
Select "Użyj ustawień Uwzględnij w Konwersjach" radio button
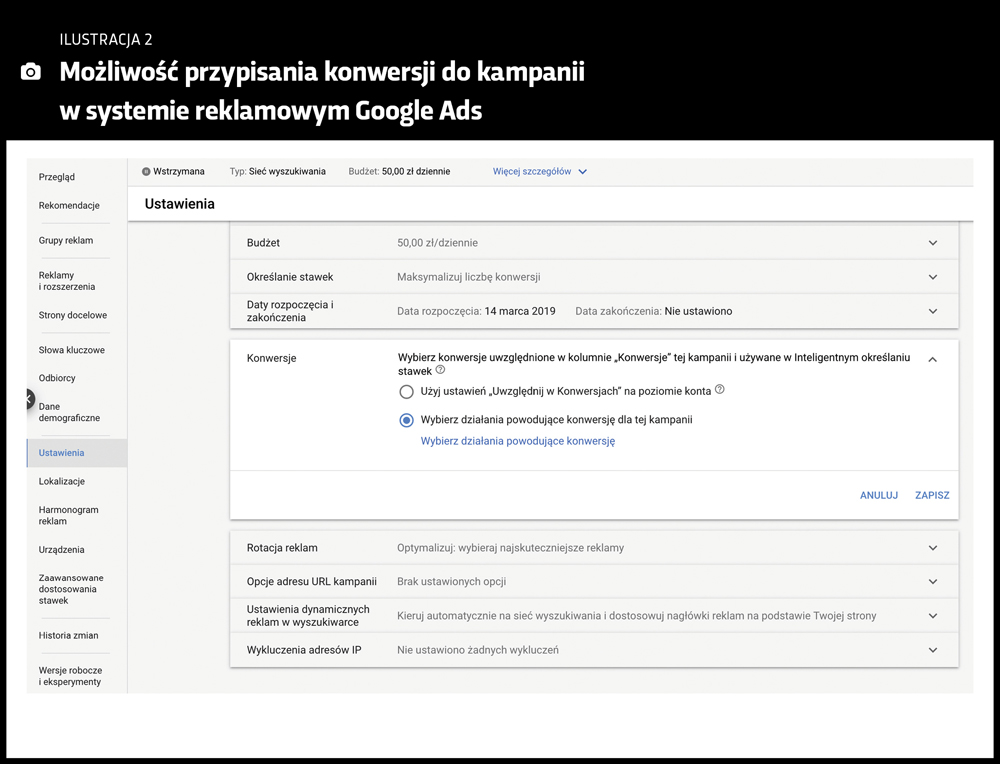406,392
